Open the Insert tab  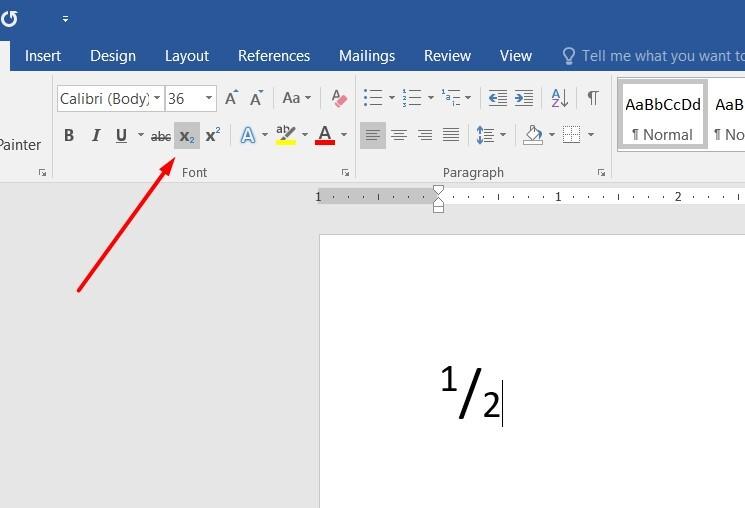(x=43, y=56)
